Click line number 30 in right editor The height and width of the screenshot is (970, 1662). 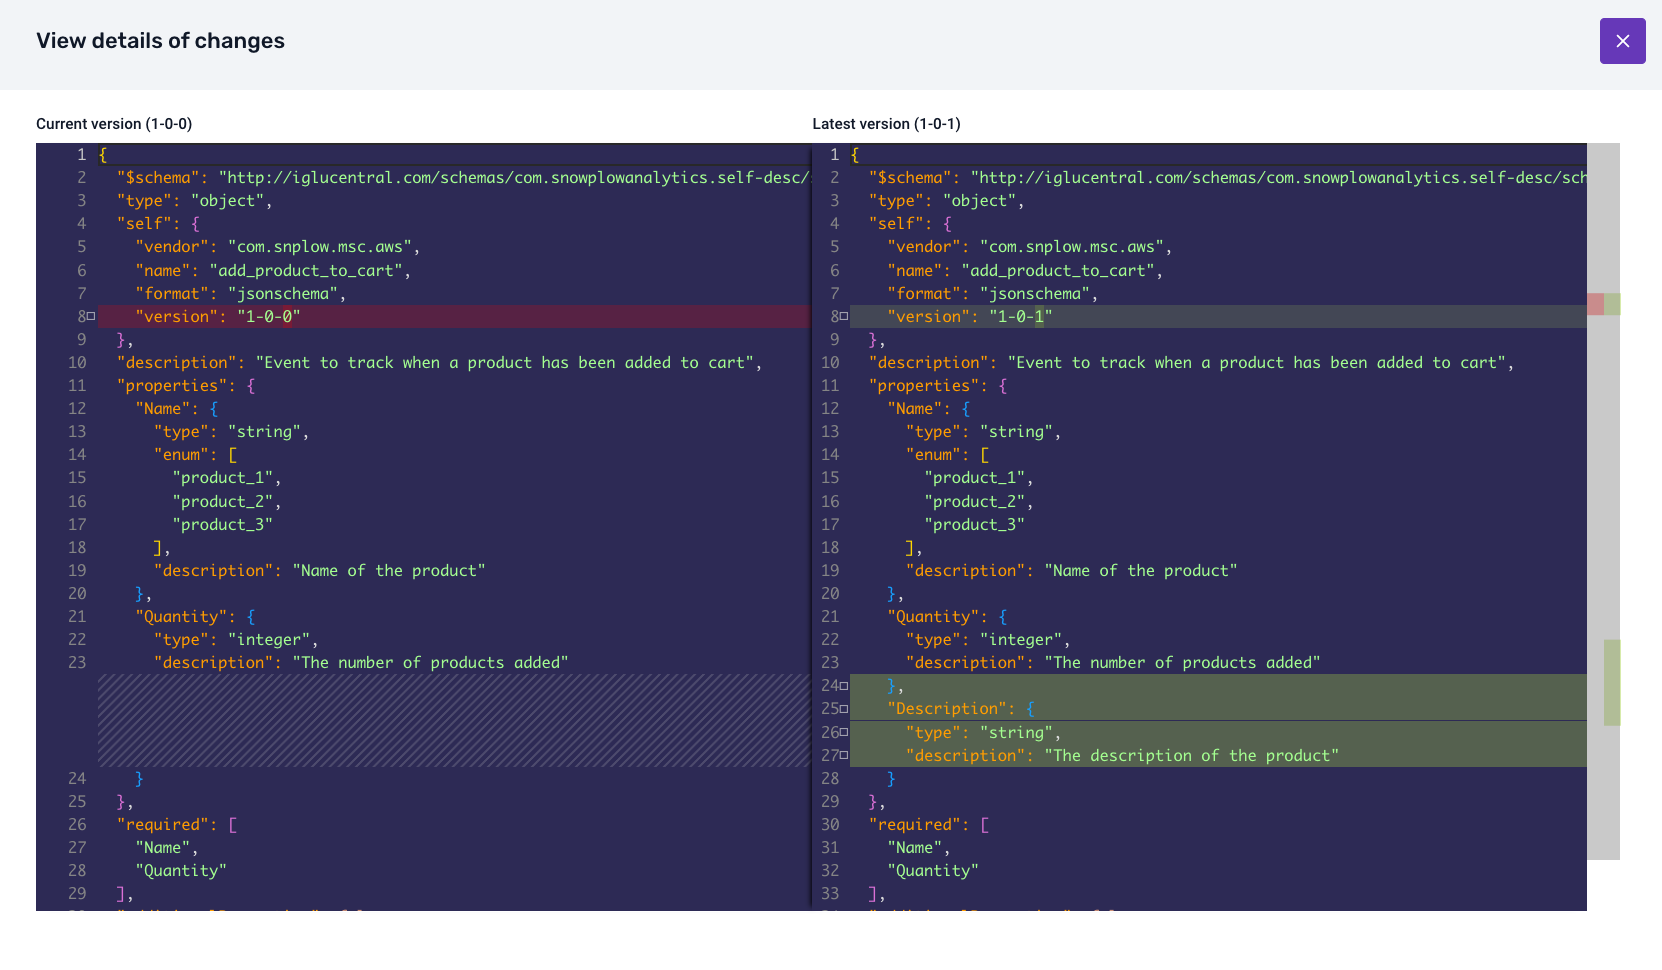click(x=830, y=825)
